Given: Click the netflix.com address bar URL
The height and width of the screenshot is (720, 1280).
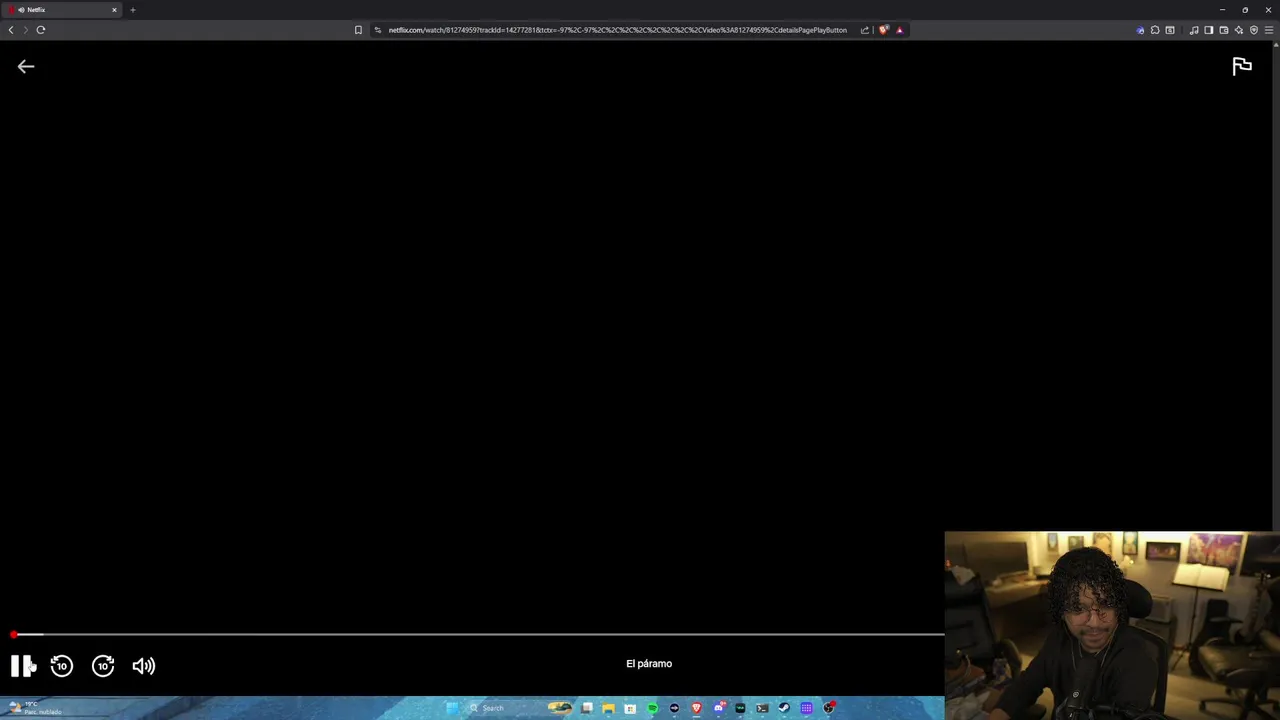Looking at the screenshot, I should [617, 30].
